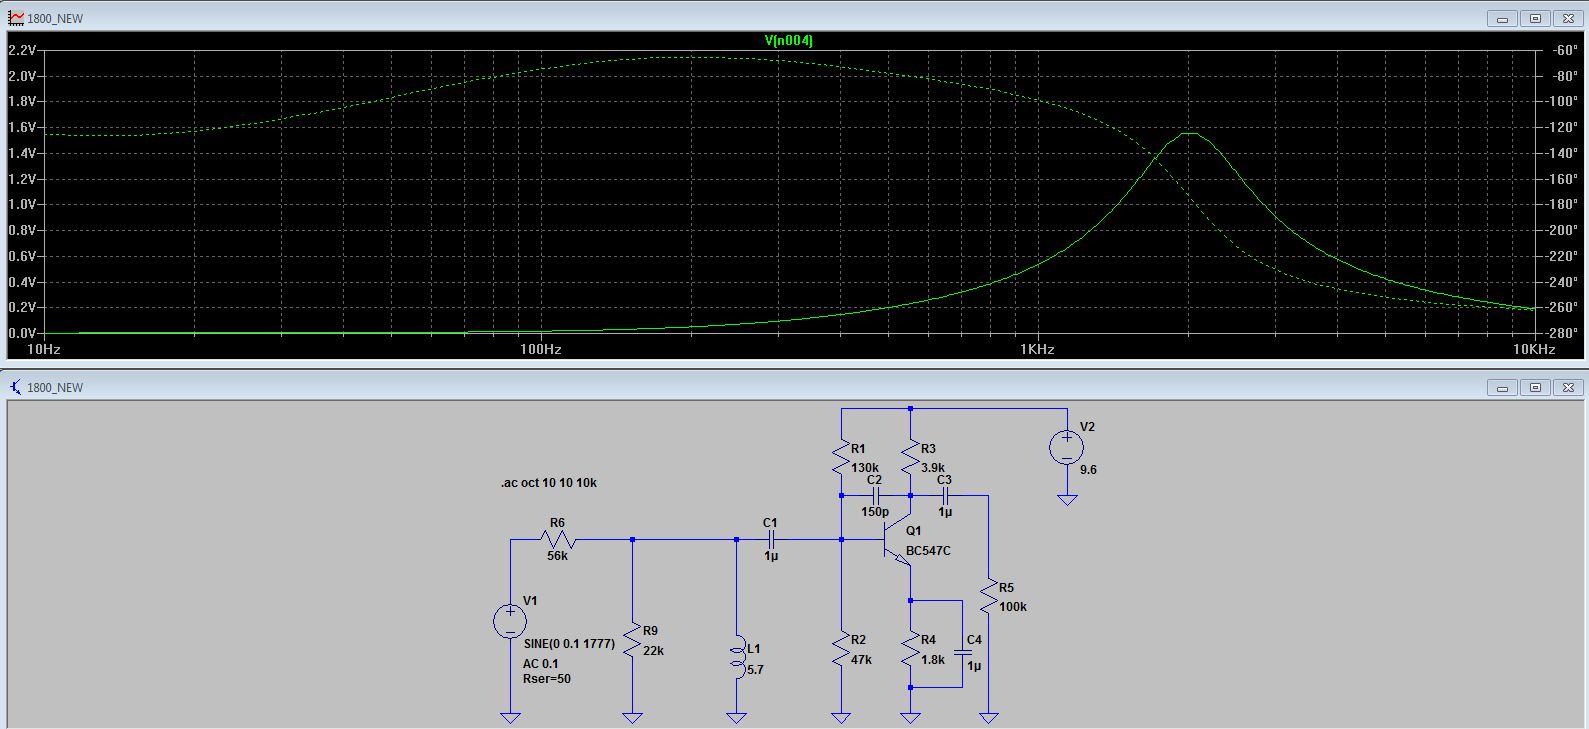Click the V(n004) trace label
1589x729 pixels.
pyautogui.click(x=788, y=41)
